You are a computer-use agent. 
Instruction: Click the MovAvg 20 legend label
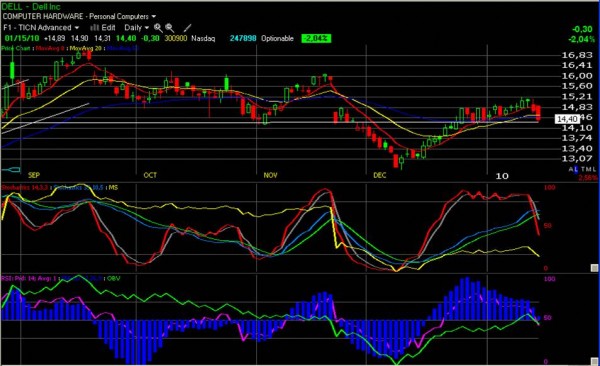pyautogui.click(x=86, y=48)
